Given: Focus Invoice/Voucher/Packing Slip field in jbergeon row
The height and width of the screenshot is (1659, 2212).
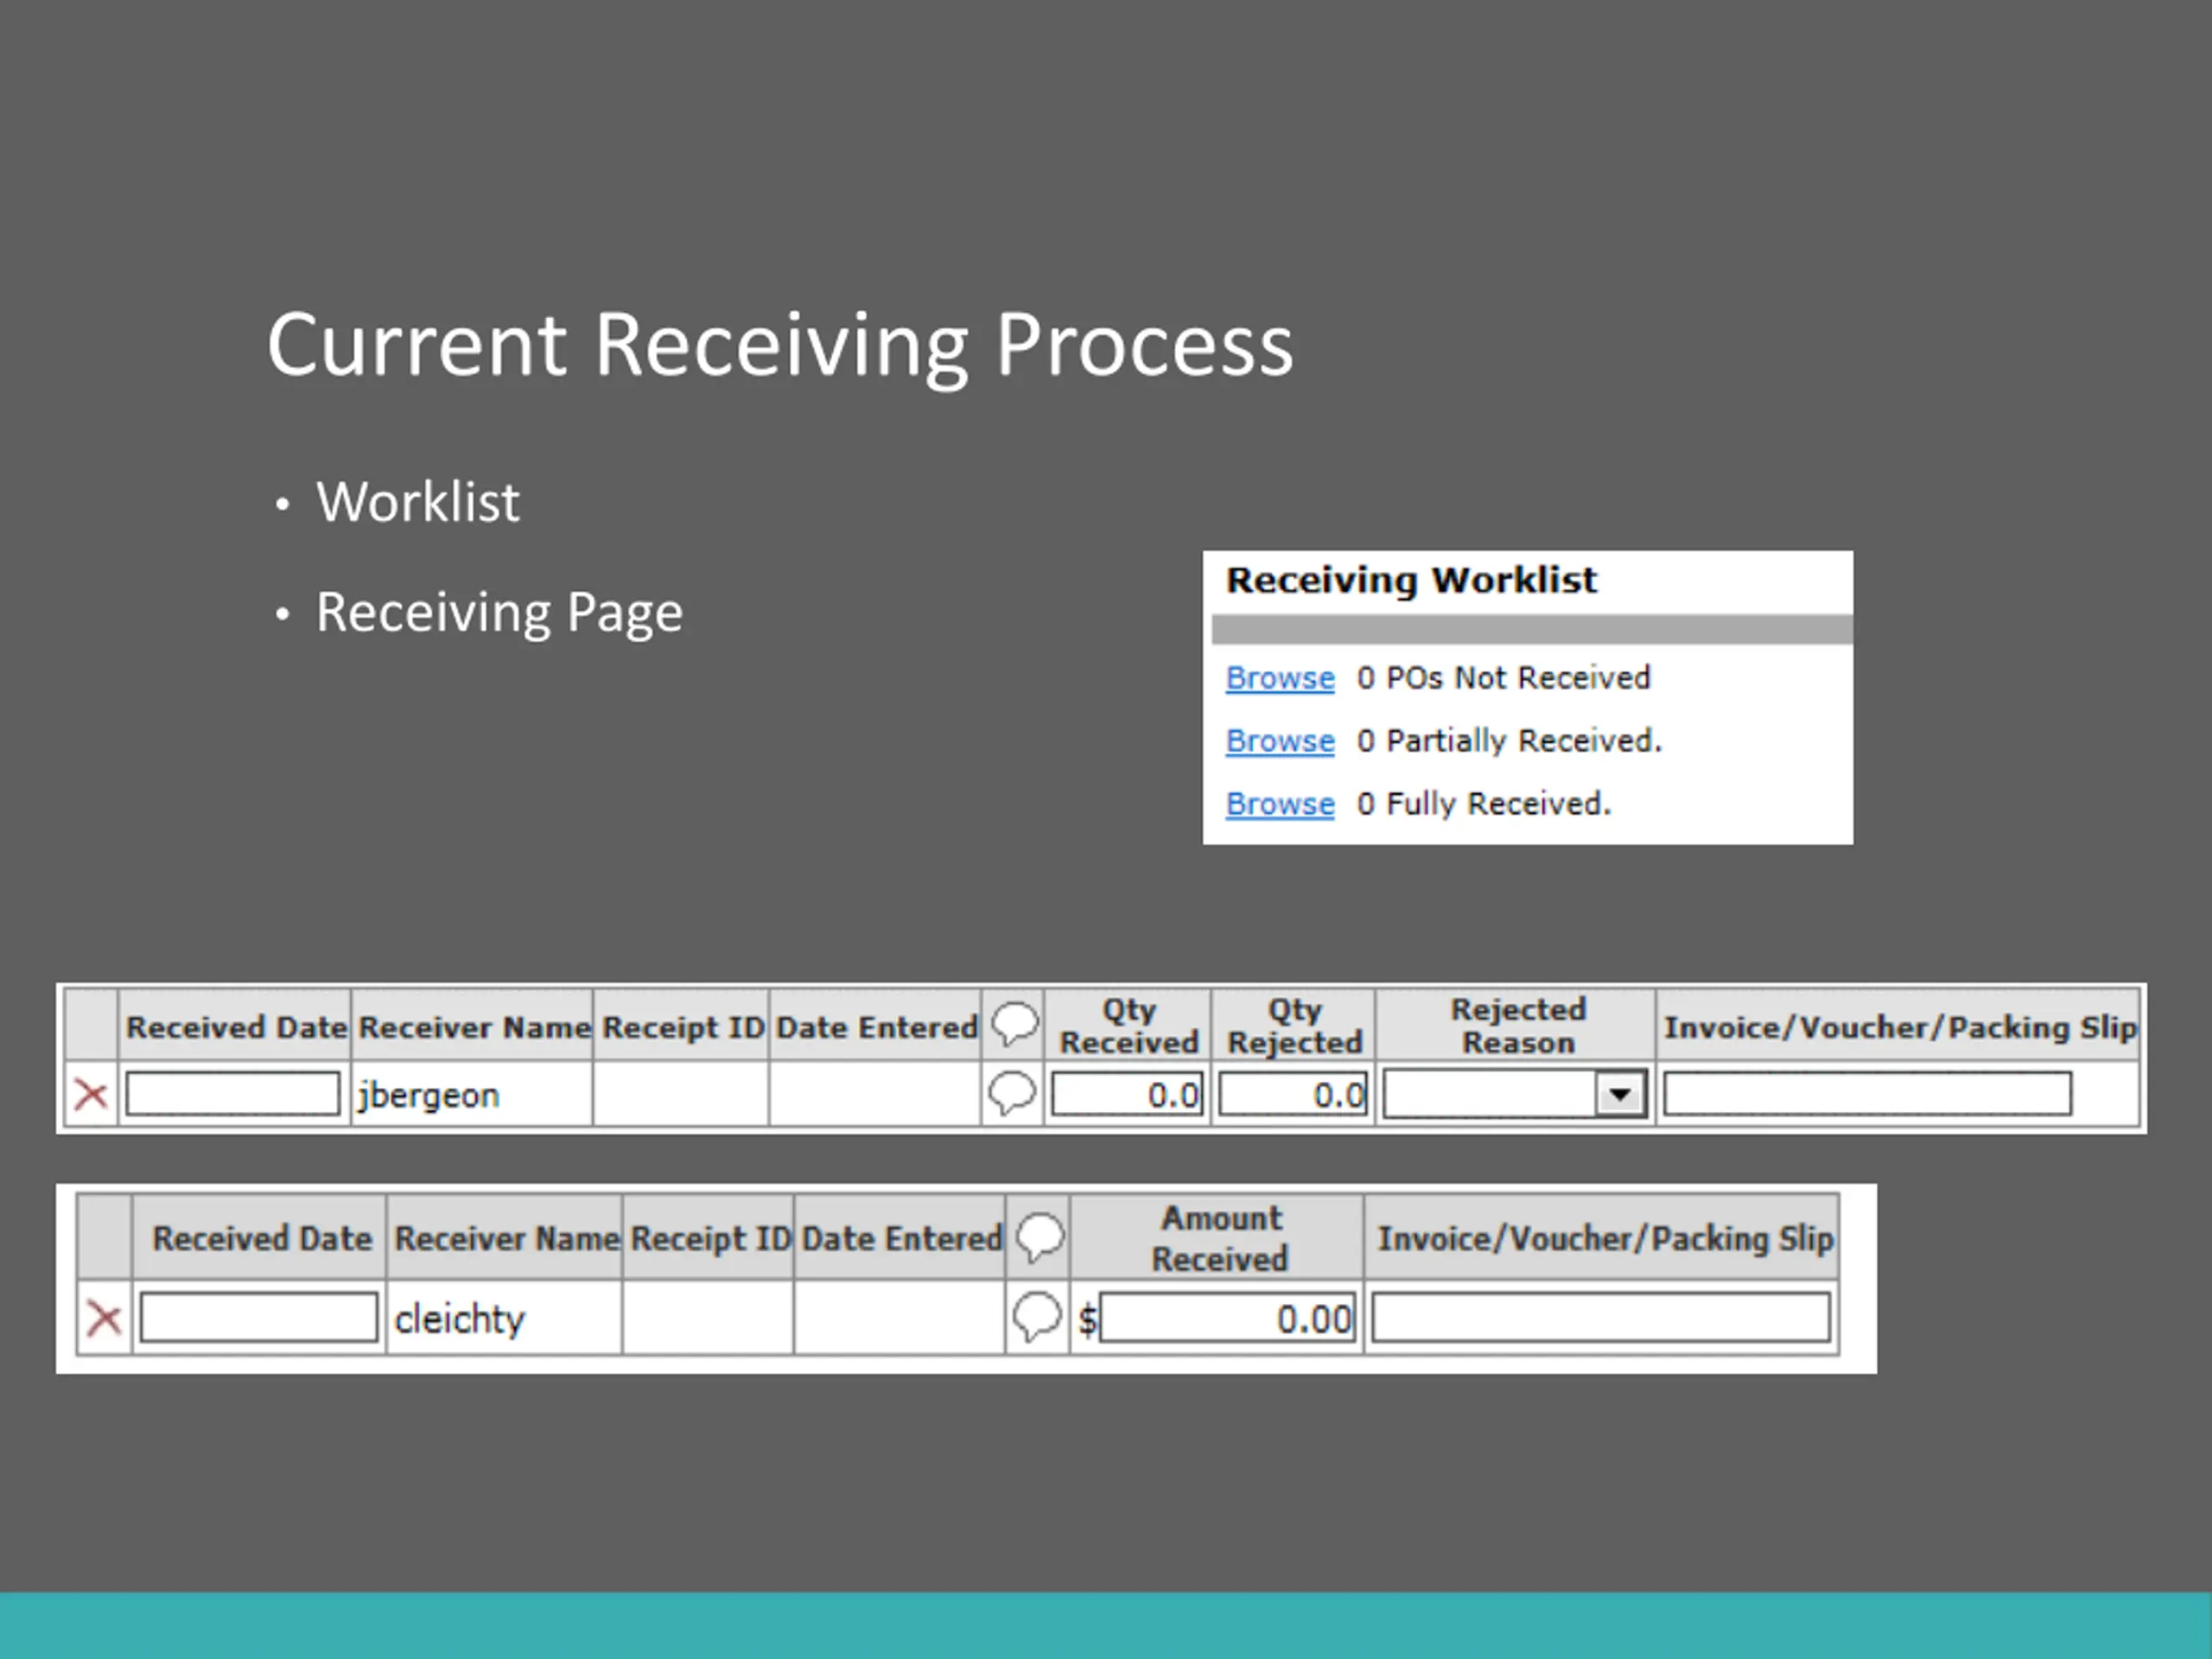Looking at the screenshot, I should pos(1867,1094).
